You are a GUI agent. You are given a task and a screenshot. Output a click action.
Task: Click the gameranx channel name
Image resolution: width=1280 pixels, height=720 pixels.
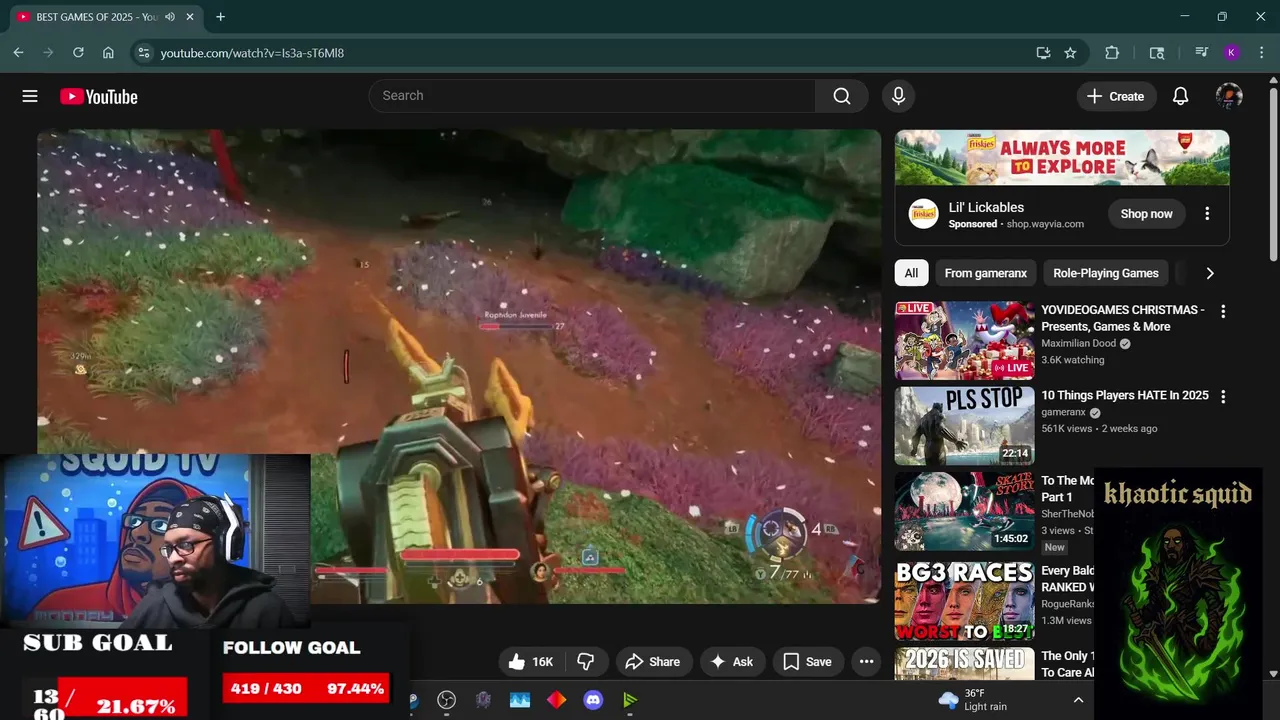pyautogui.click(x=1062, y=412)
